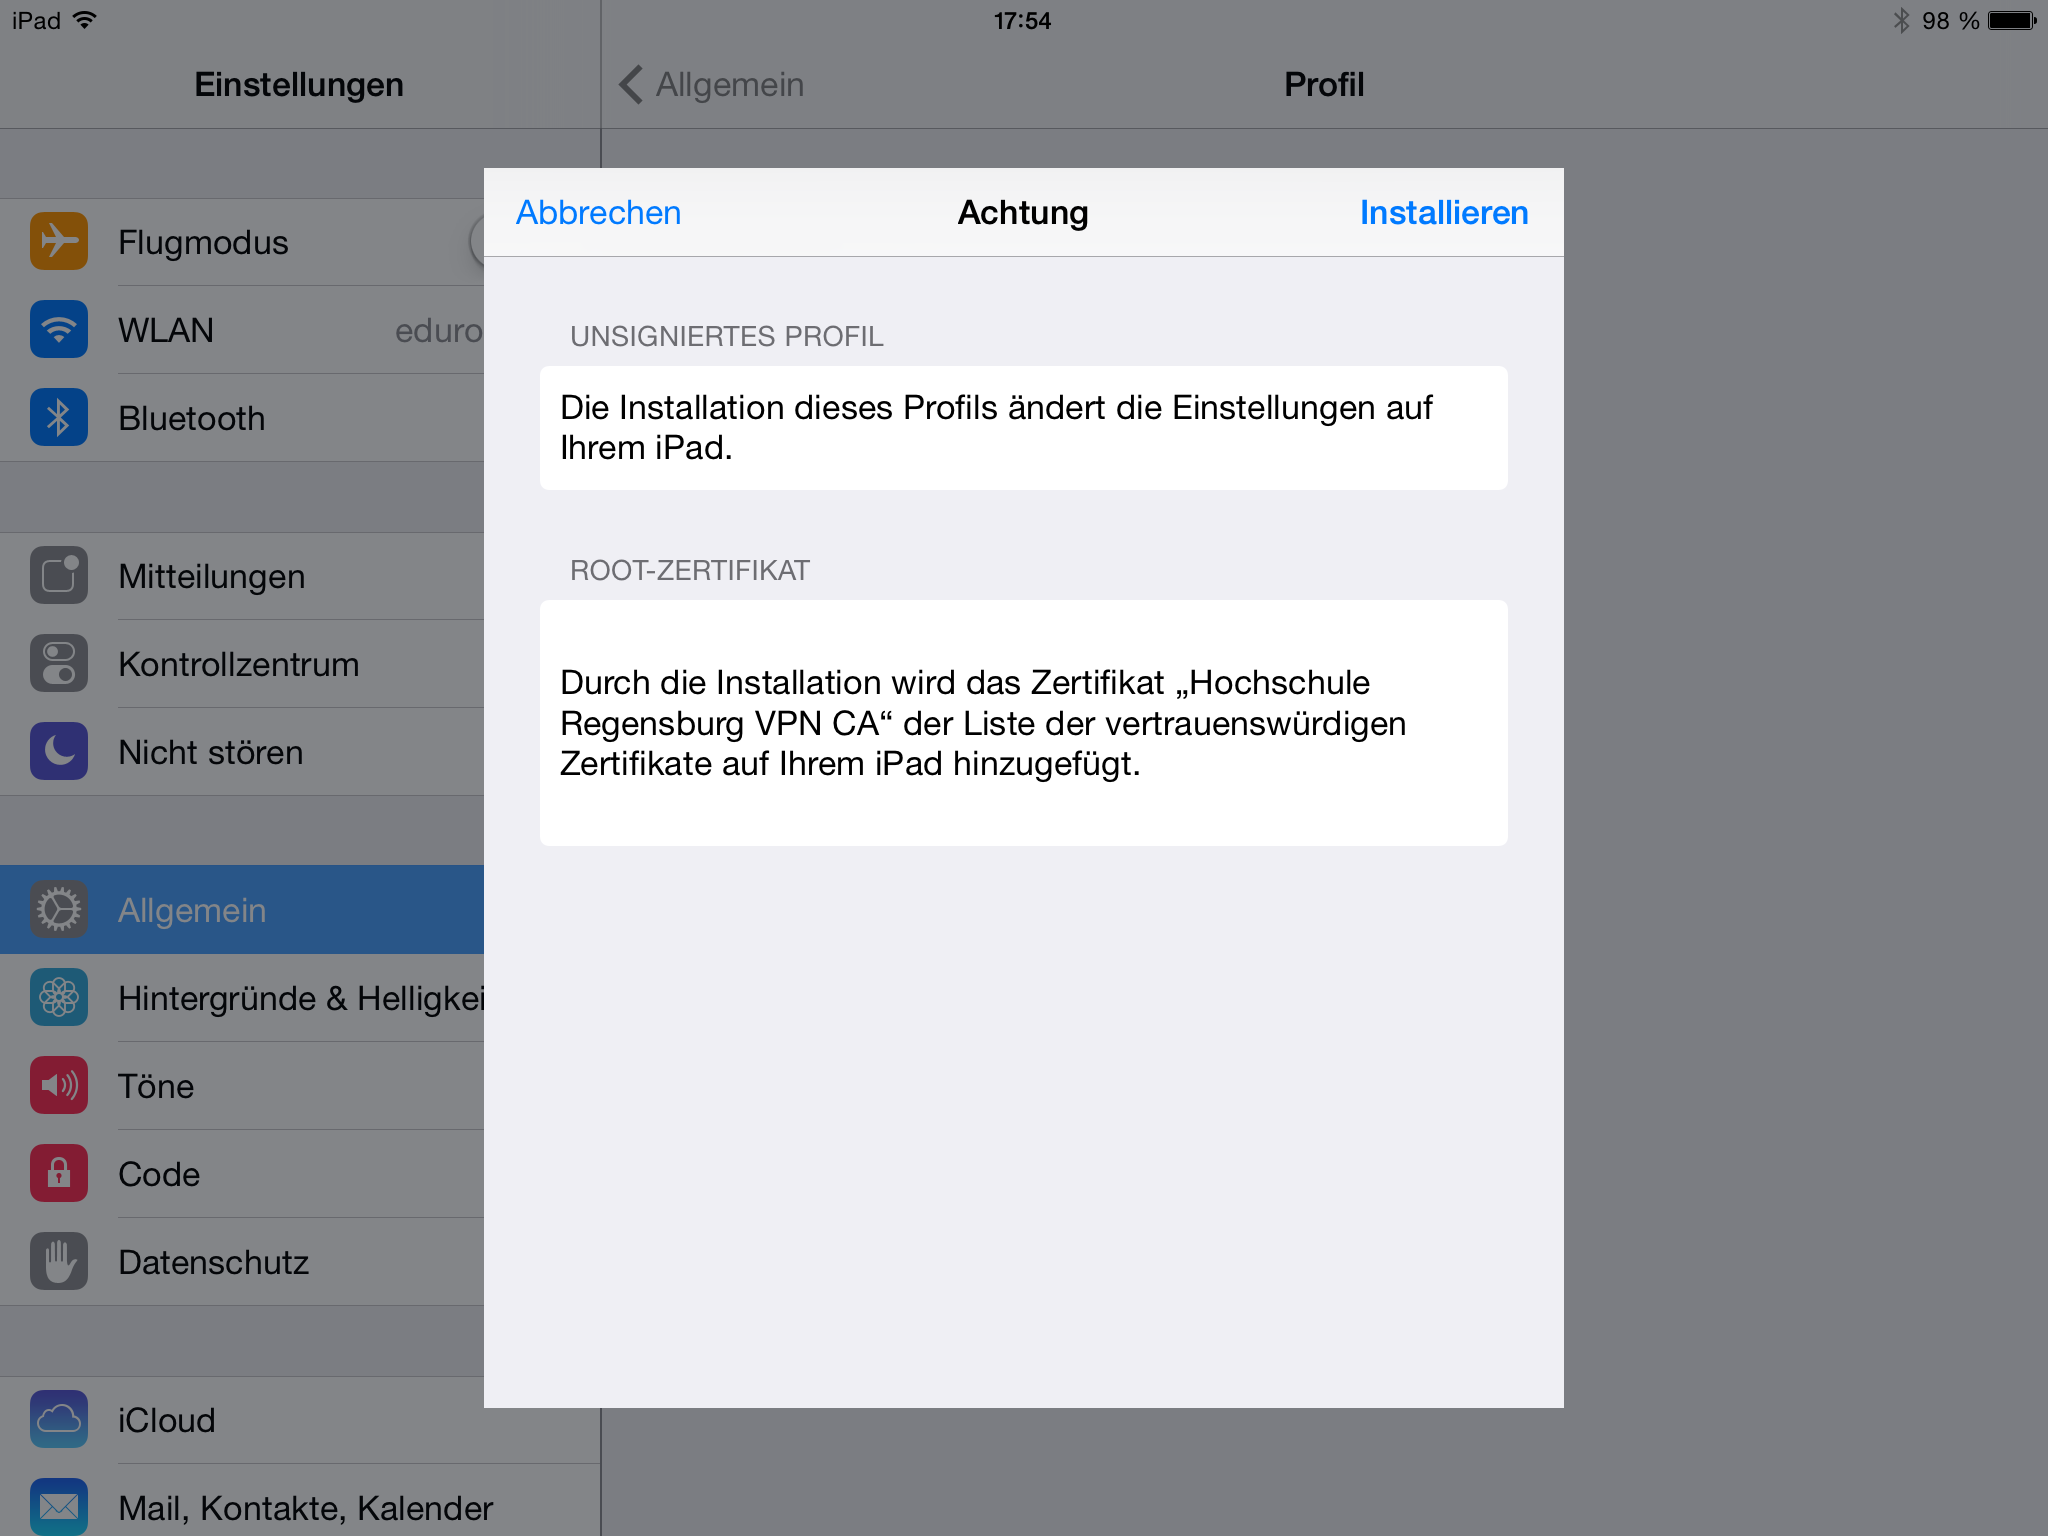Tap the ROOT-ZERTIFIKAT header
Image resolution: width=2048 pixels, height=1536 pixels.
point(690,570)
